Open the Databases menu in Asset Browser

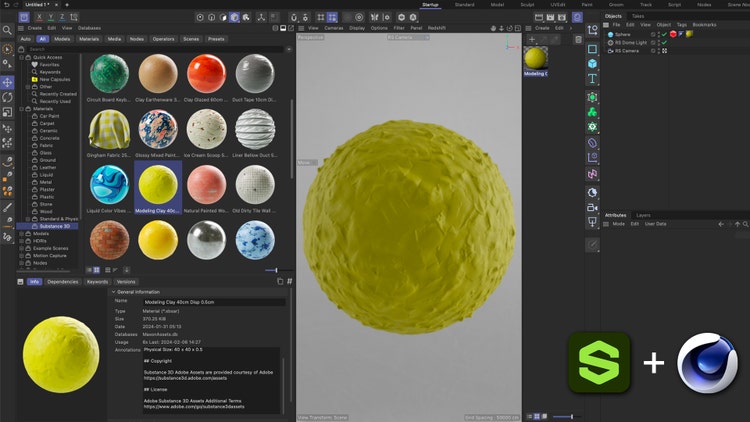pyautogui.click(x=89, y=28)
